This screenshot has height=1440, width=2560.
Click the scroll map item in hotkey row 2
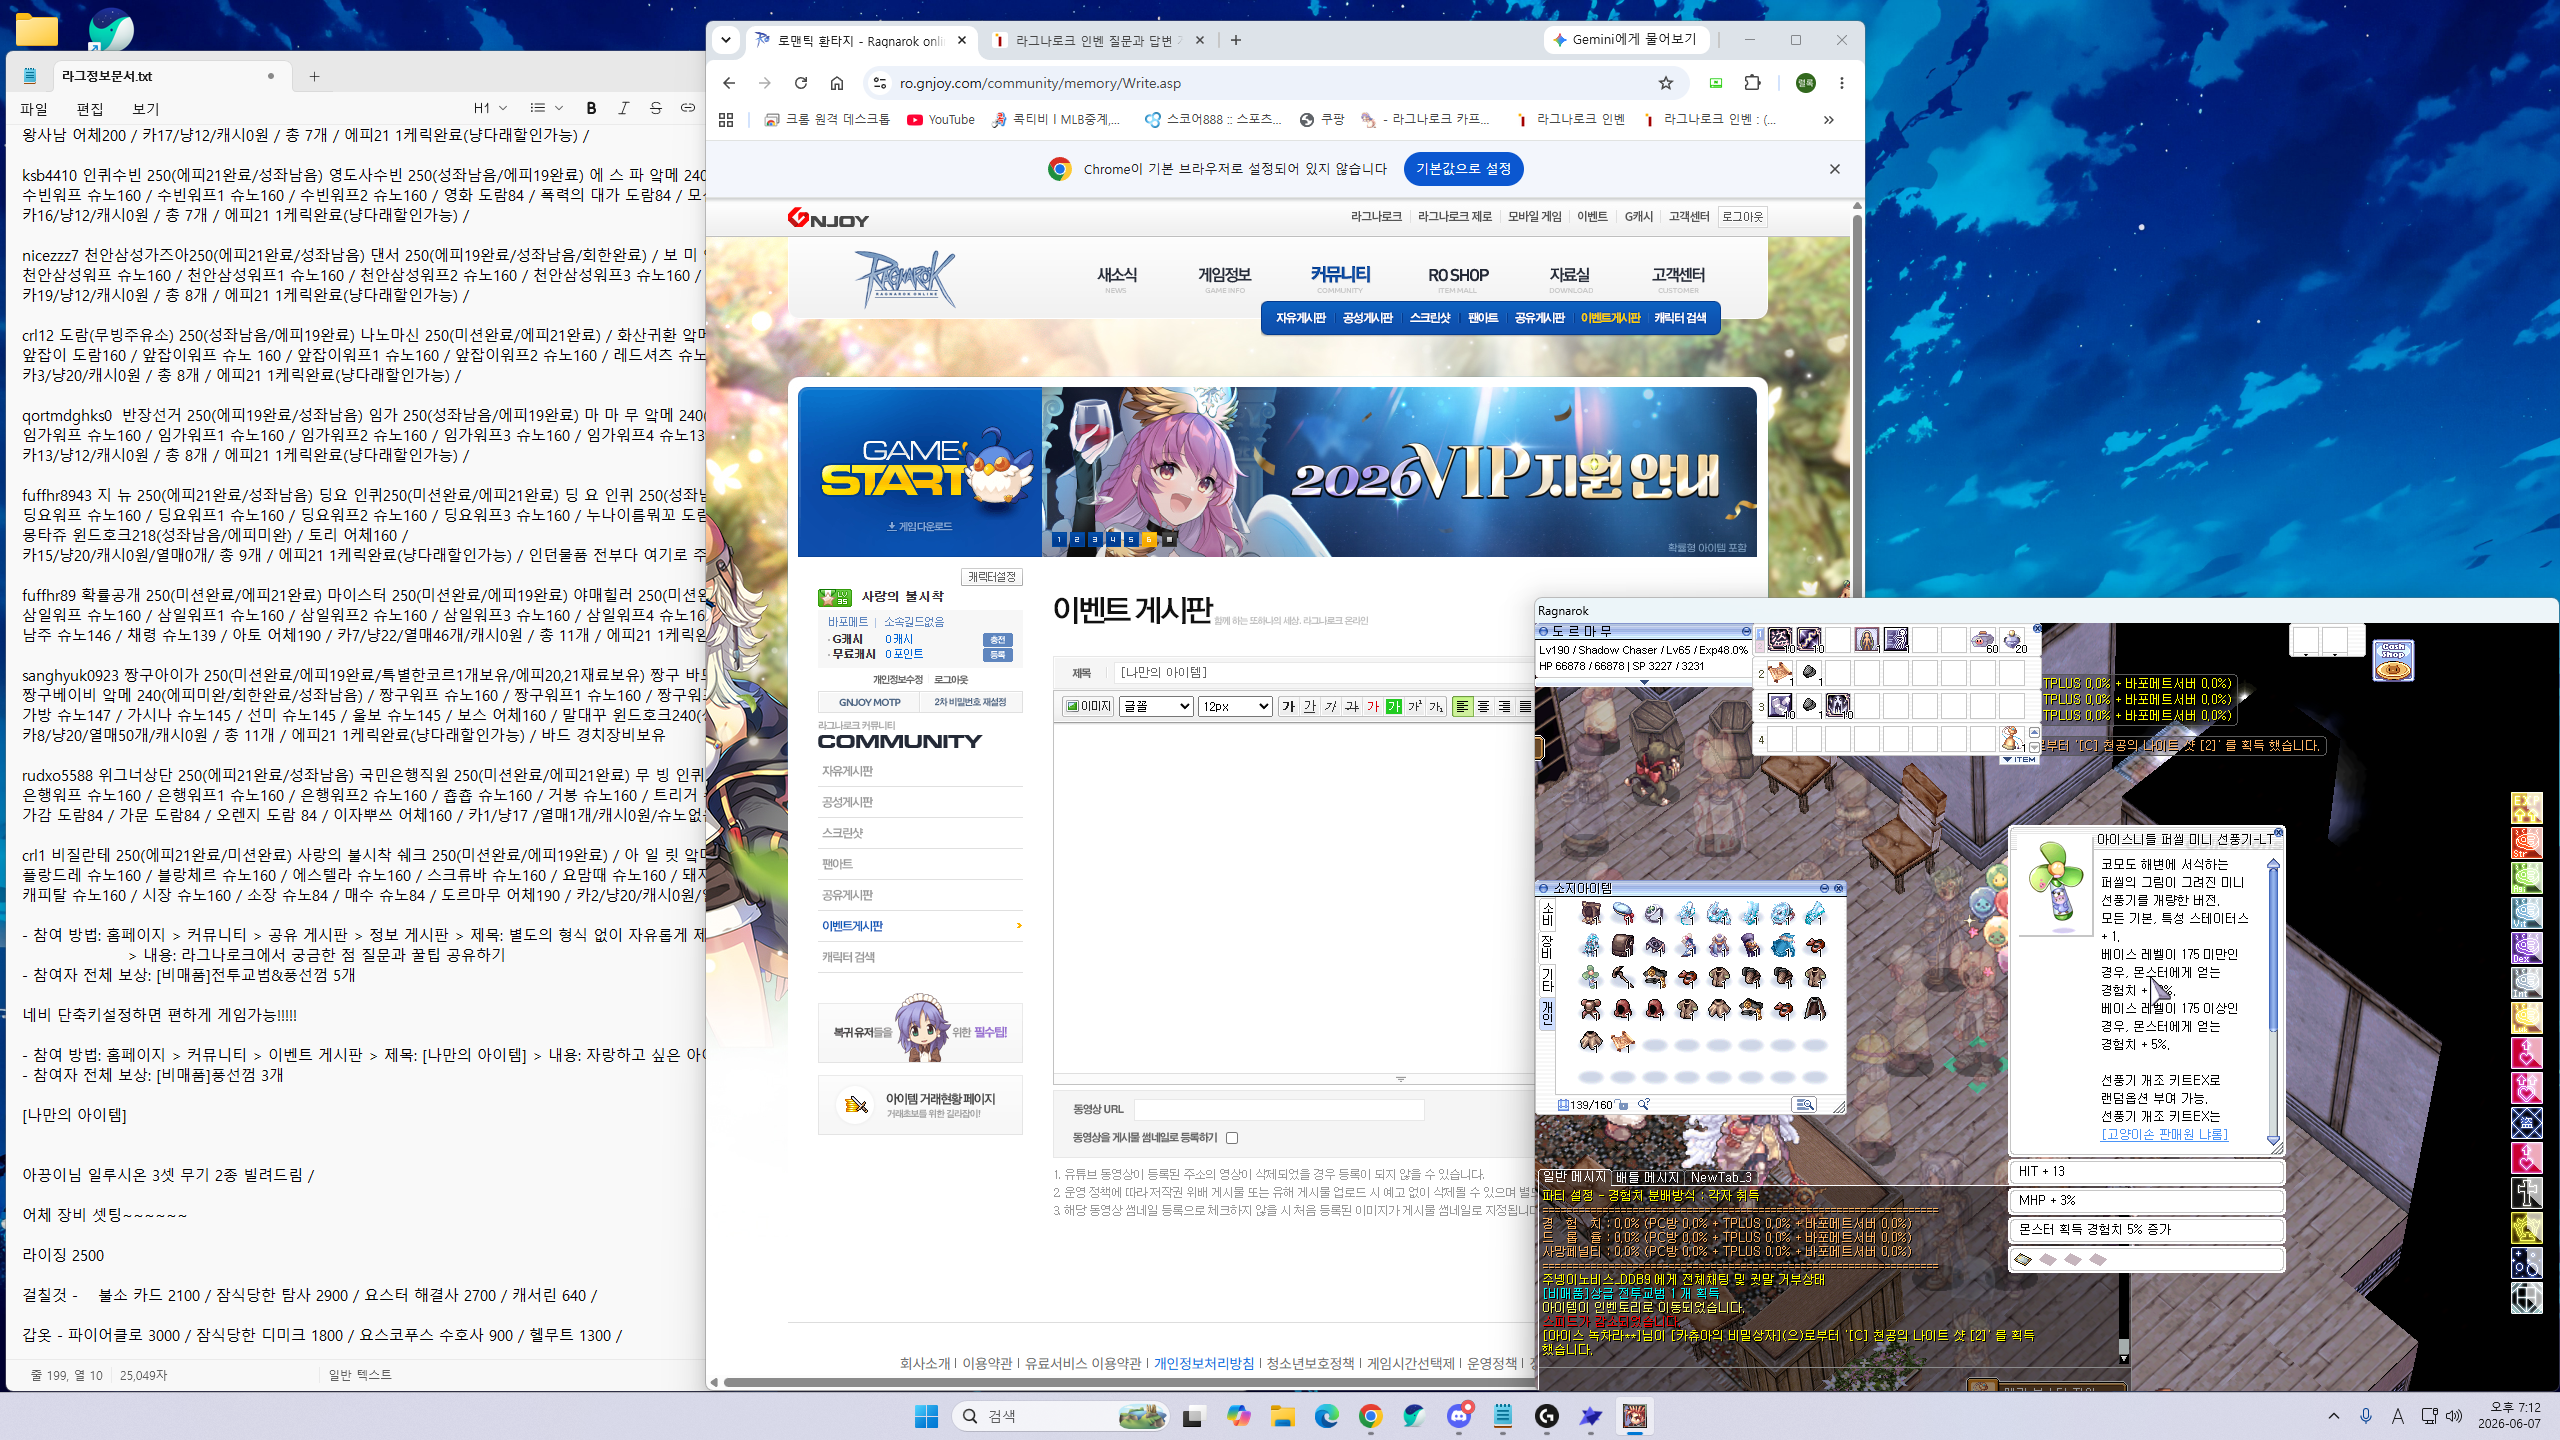point(1780,673)
